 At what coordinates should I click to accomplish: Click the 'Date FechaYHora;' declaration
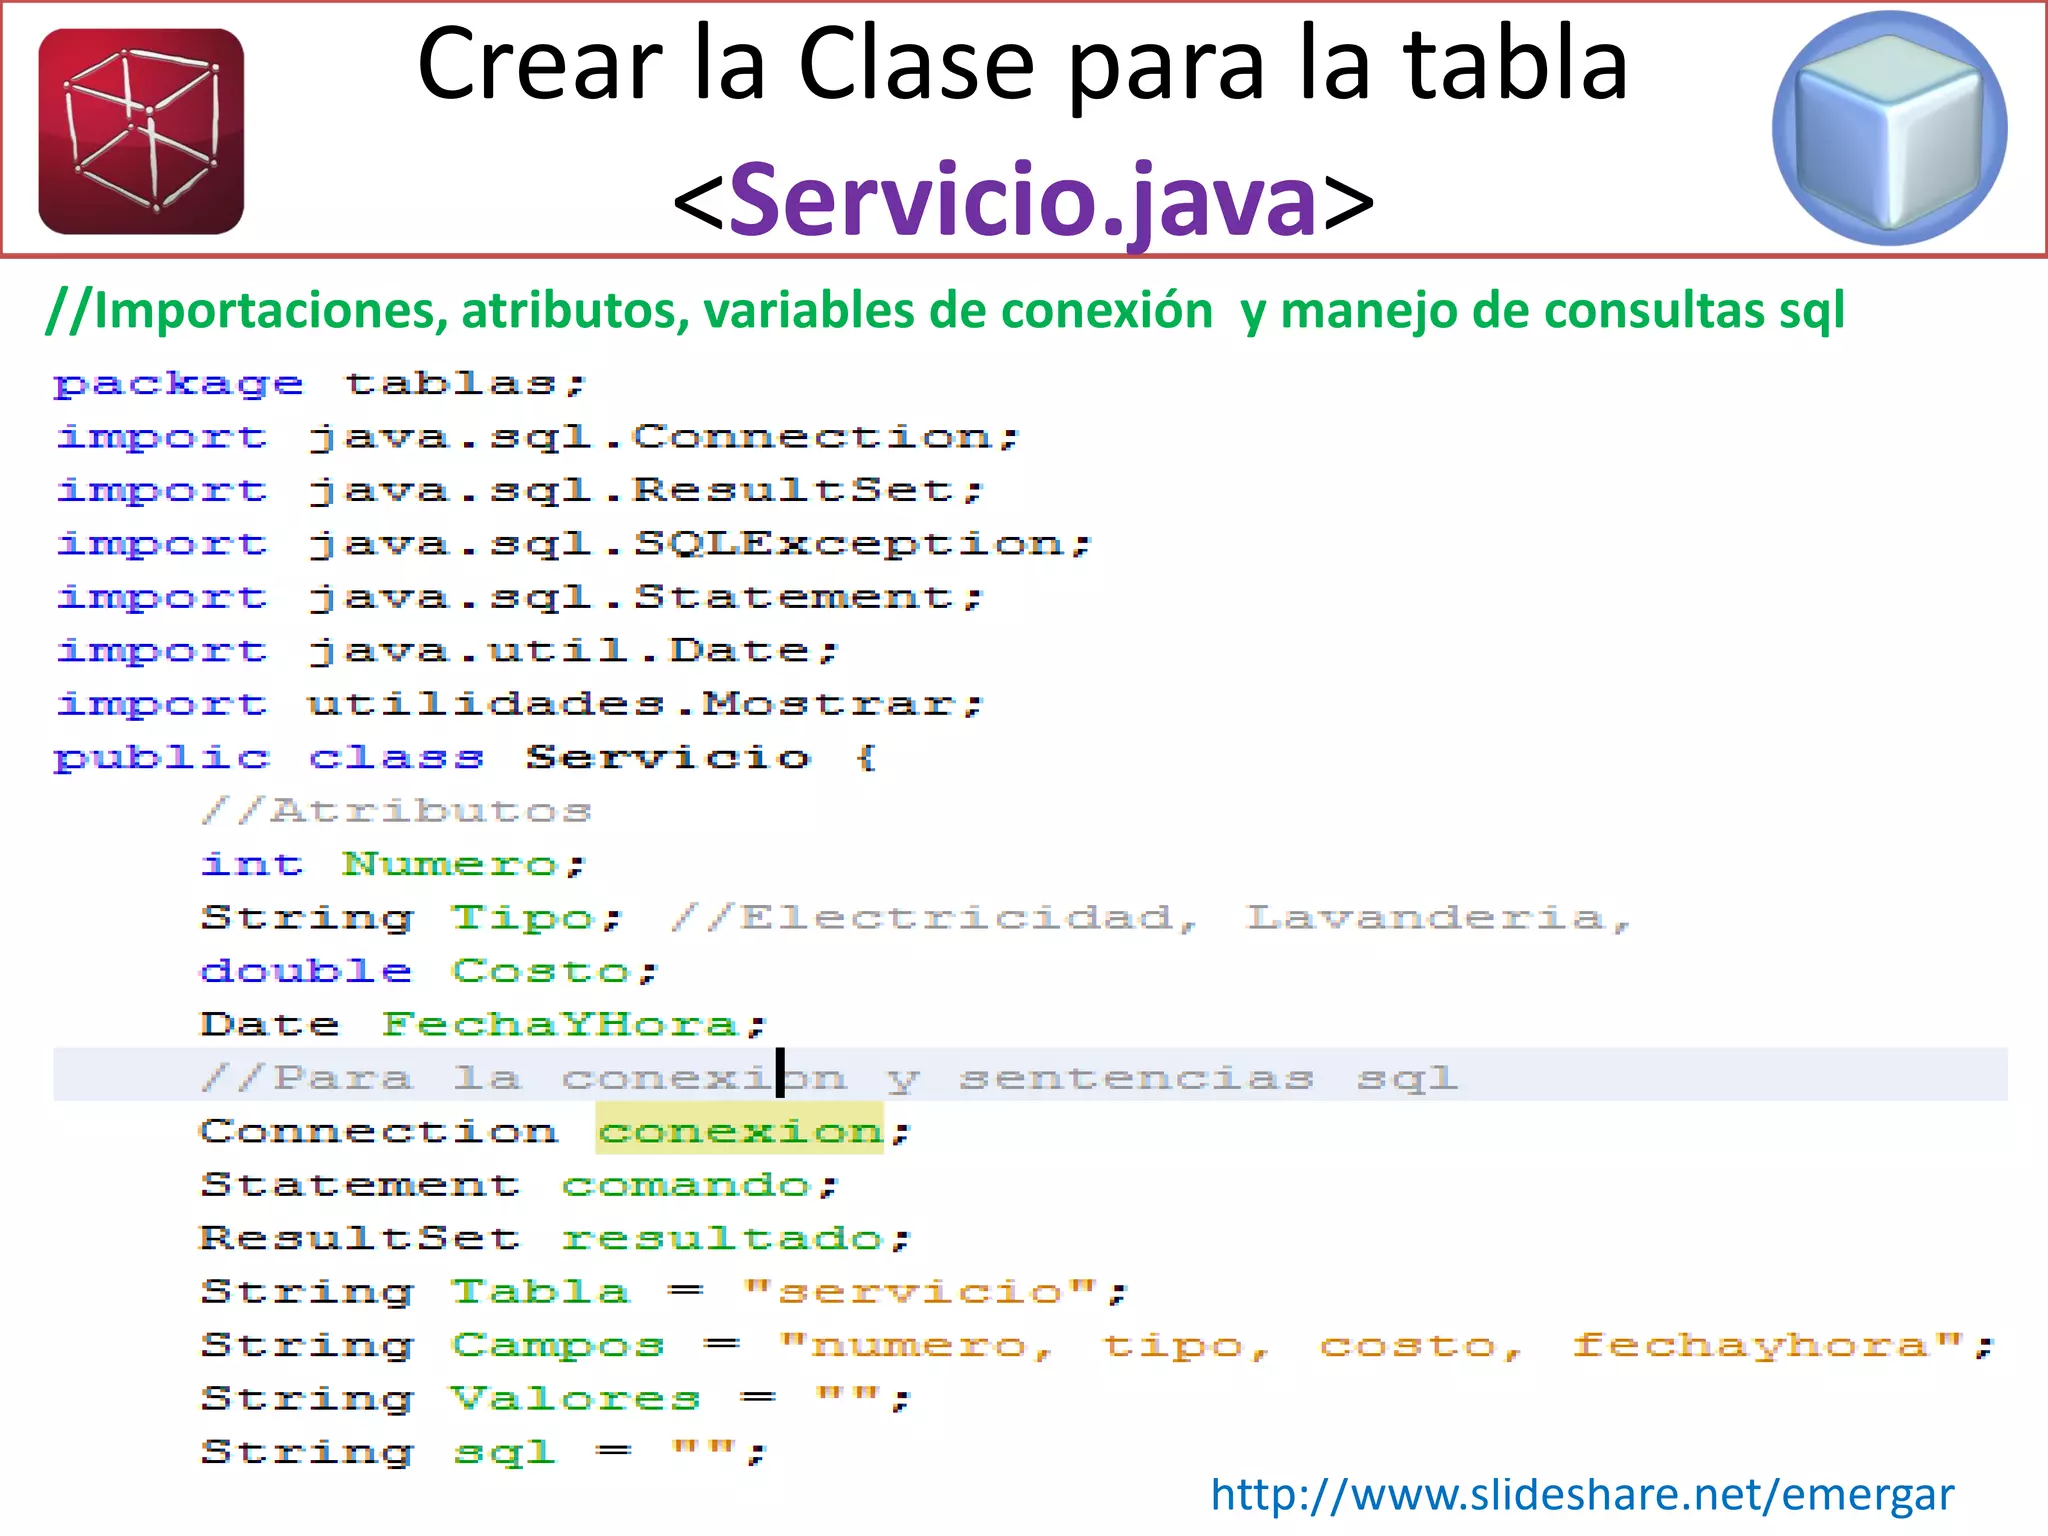pos(483,1025)
